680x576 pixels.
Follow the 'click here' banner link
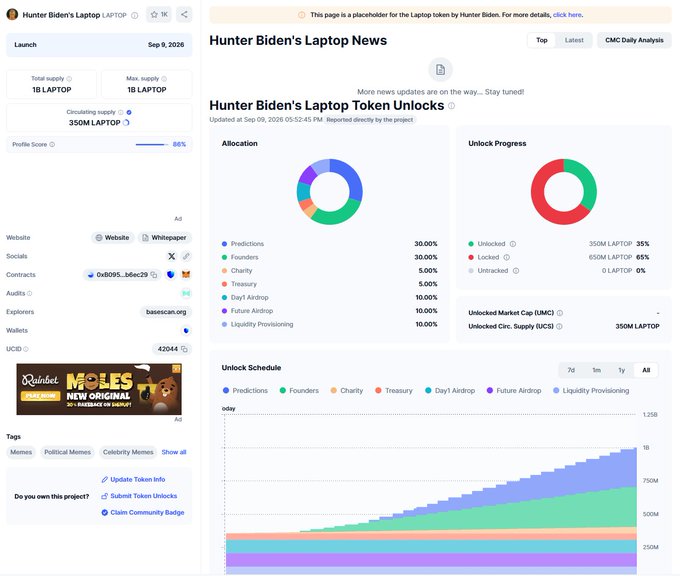567,15
